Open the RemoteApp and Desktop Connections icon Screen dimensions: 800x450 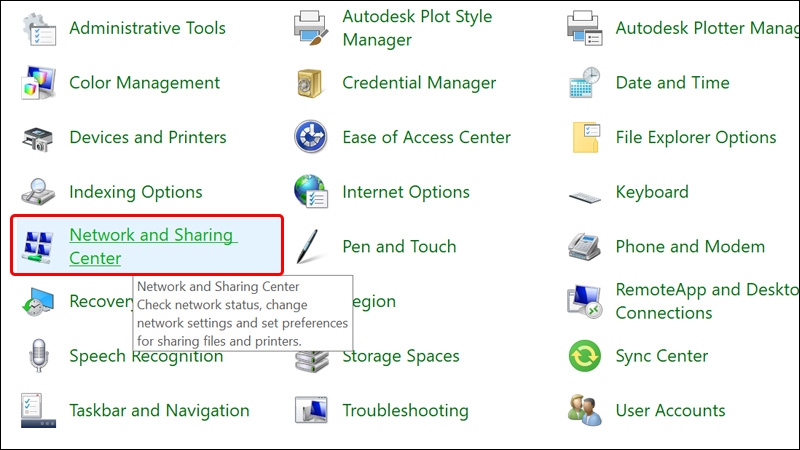(585, 302)
